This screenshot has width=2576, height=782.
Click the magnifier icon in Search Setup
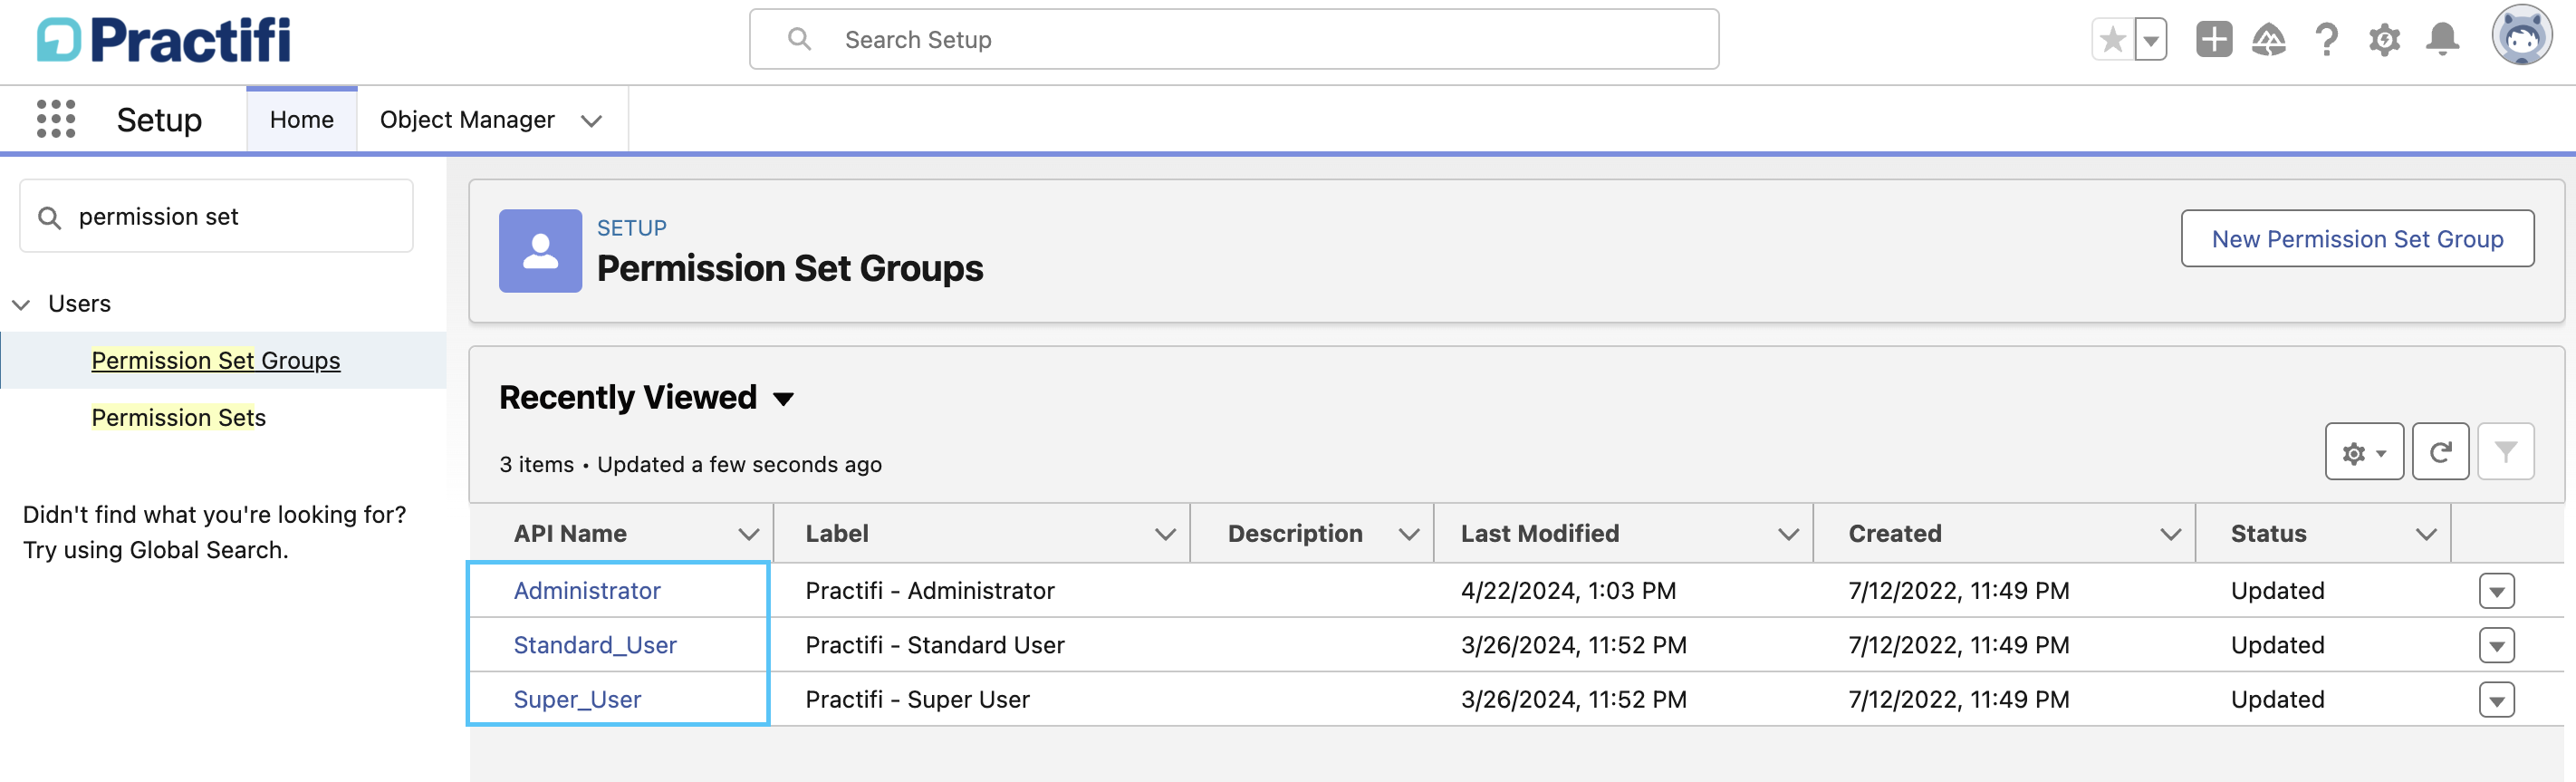[x=799, y=39]
